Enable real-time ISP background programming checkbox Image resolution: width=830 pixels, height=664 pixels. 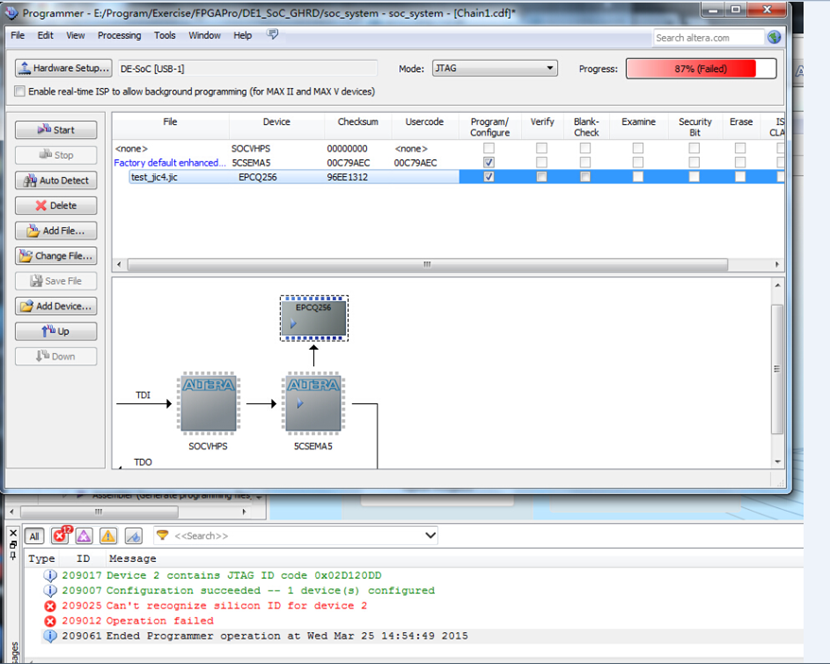(20, 91)
